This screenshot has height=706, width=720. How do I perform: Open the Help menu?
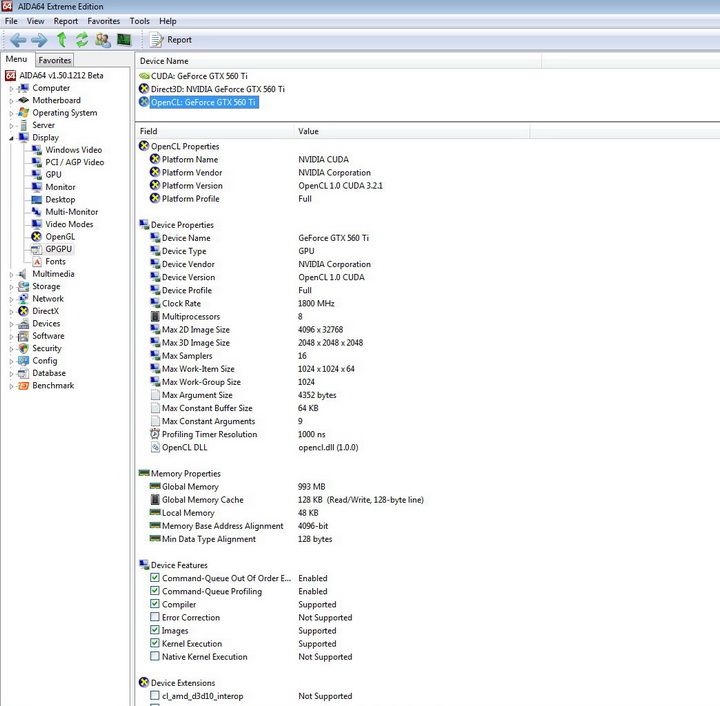[x=168, y=21]
